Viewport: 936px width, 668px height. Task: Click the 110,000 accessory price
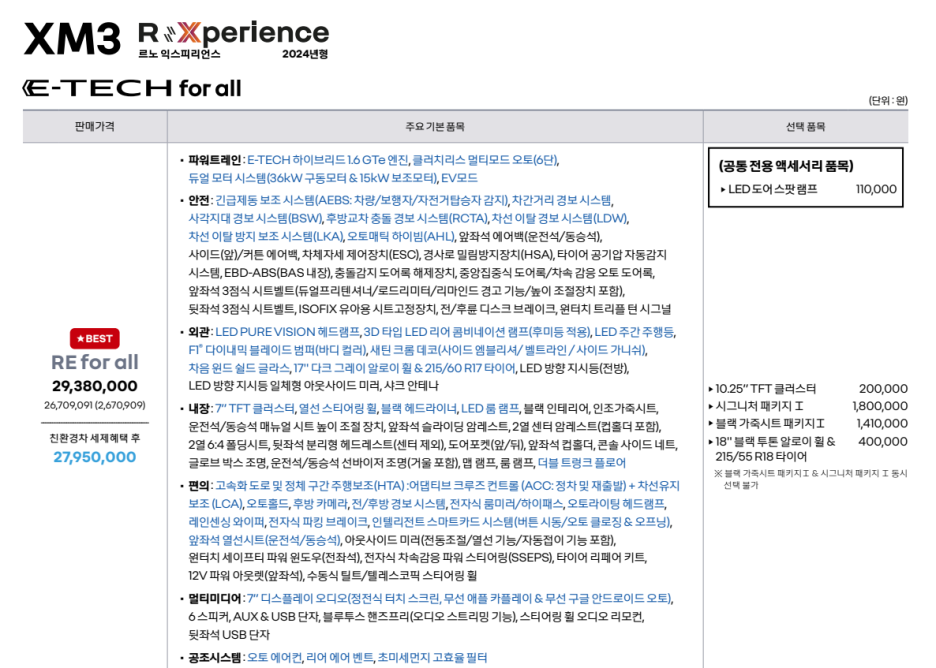(x=876, y=189)
